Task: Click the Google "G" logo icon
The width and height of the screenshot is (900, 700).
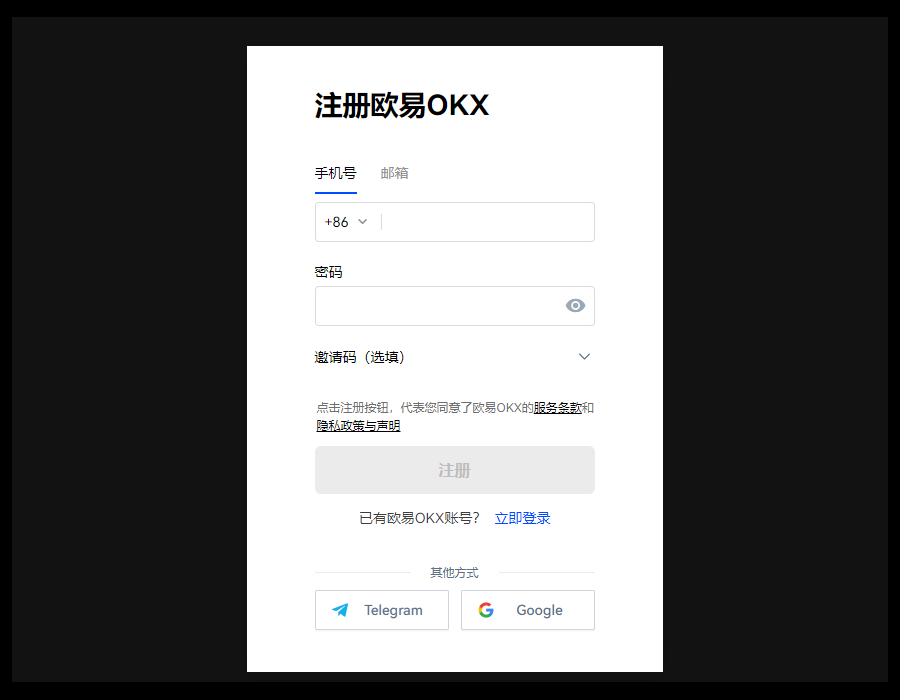Action: (486, 610)
